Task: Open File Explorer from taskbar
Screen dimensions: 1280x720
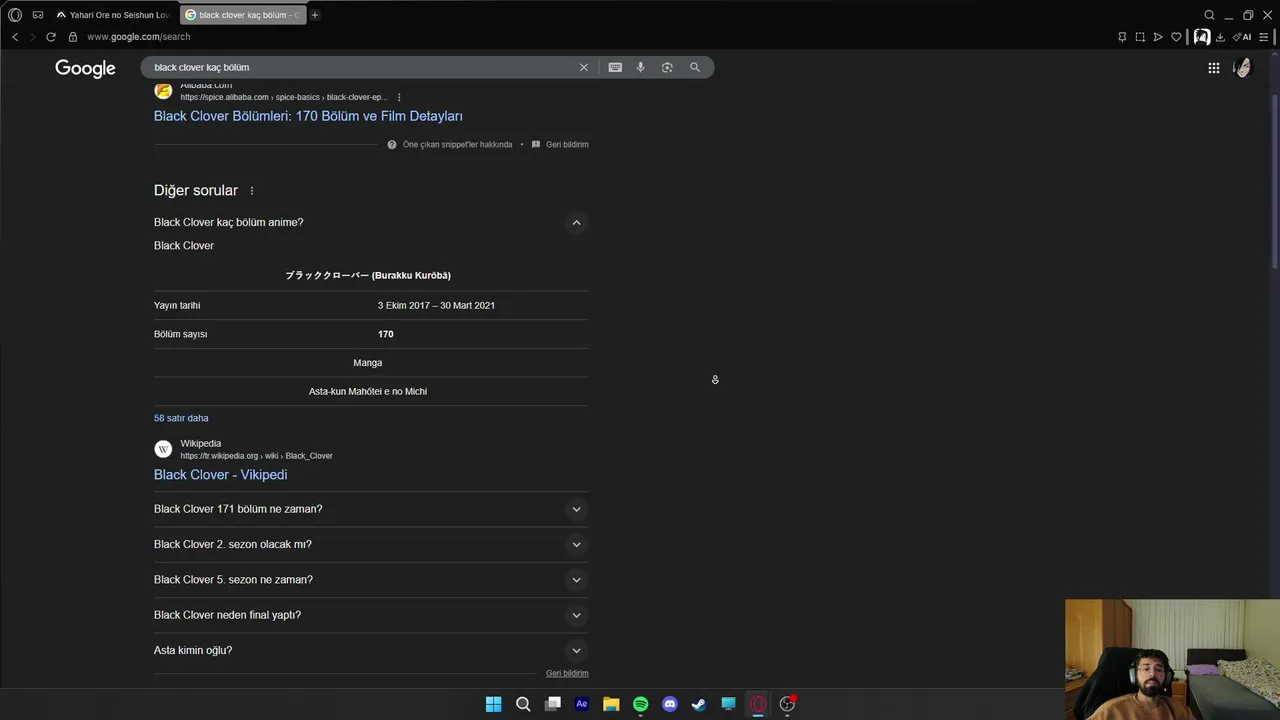Action: coord(611,704)
